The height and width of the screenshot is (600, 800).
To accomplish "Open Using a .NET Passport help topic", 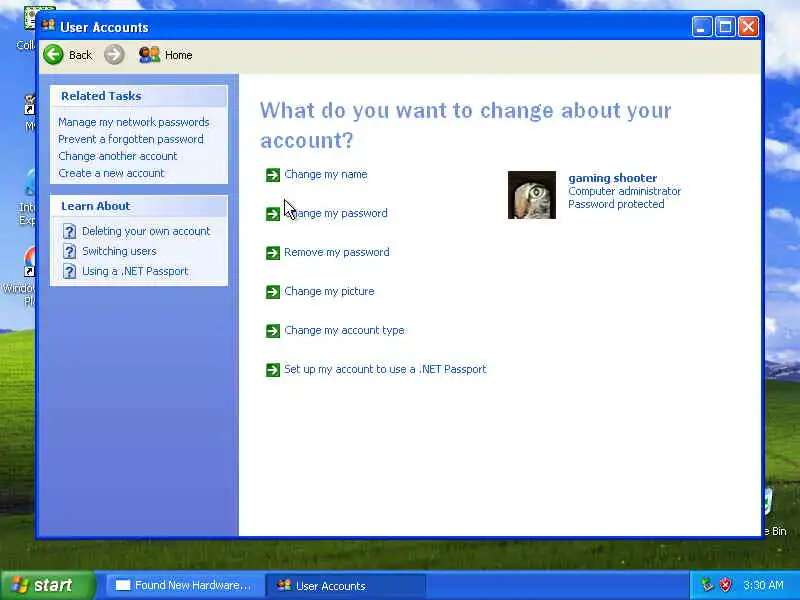I will pos(135,271).
